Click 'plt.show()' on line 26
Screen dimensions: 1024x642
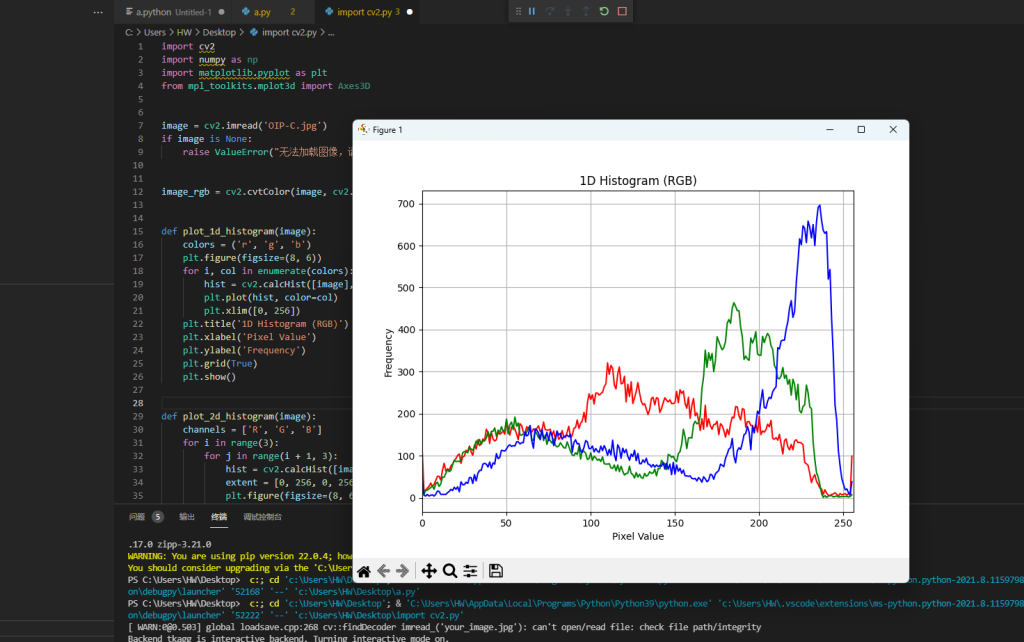(209, 376)
